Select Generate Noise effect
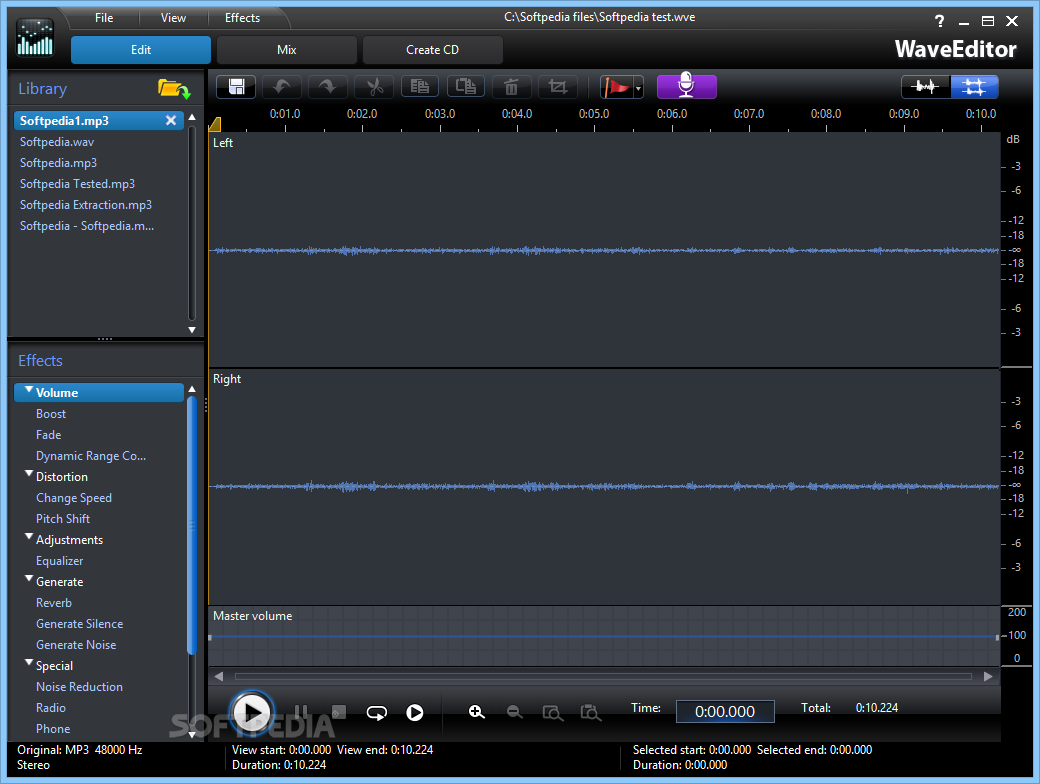Viewport: 1040px width, 784px height. (76, 645)
